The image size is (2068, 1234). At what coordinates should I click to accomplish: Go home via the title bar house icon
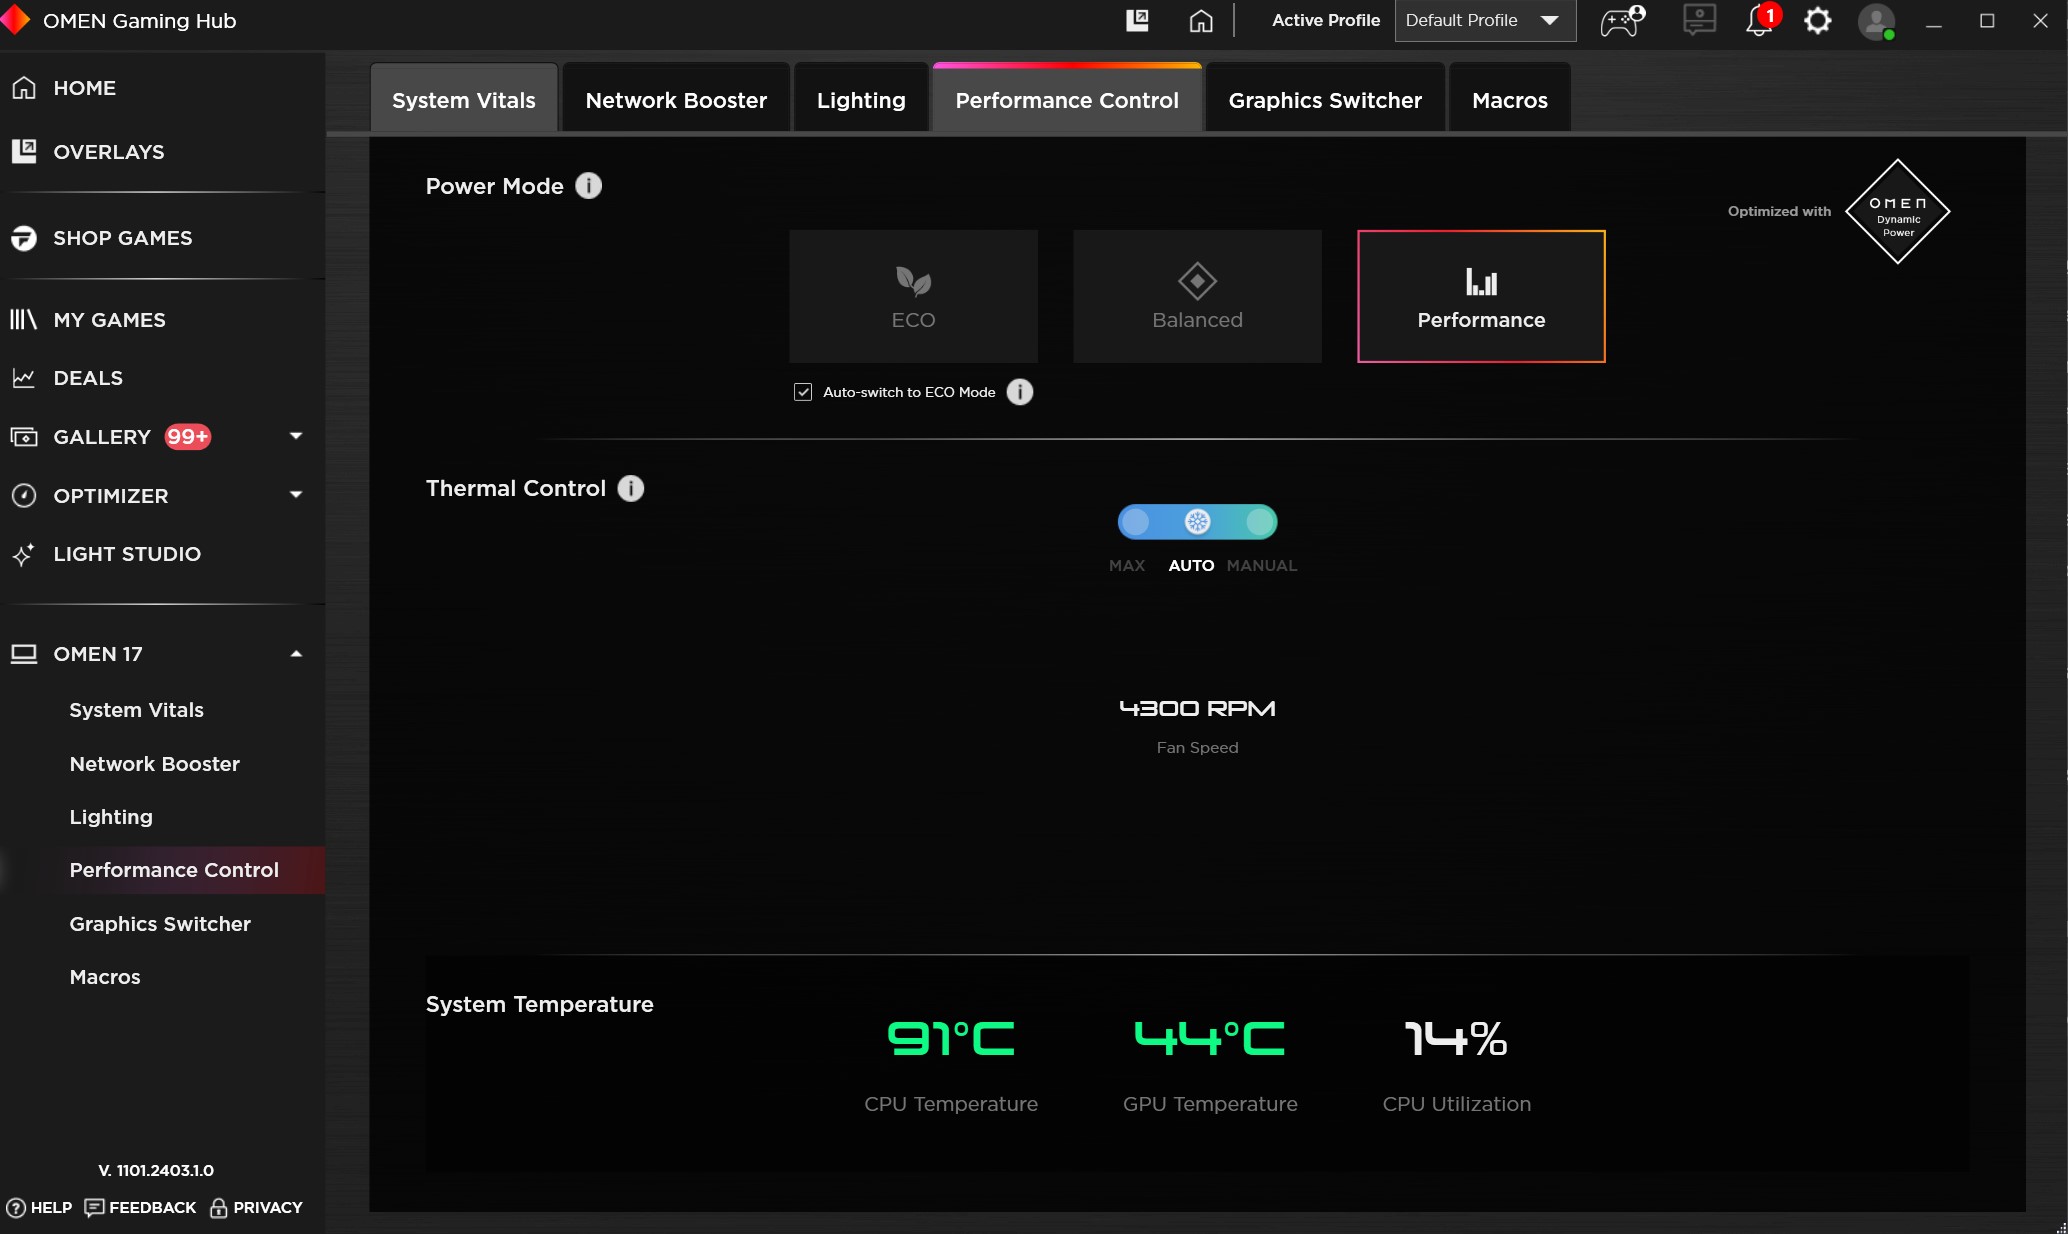point(1201,20)
